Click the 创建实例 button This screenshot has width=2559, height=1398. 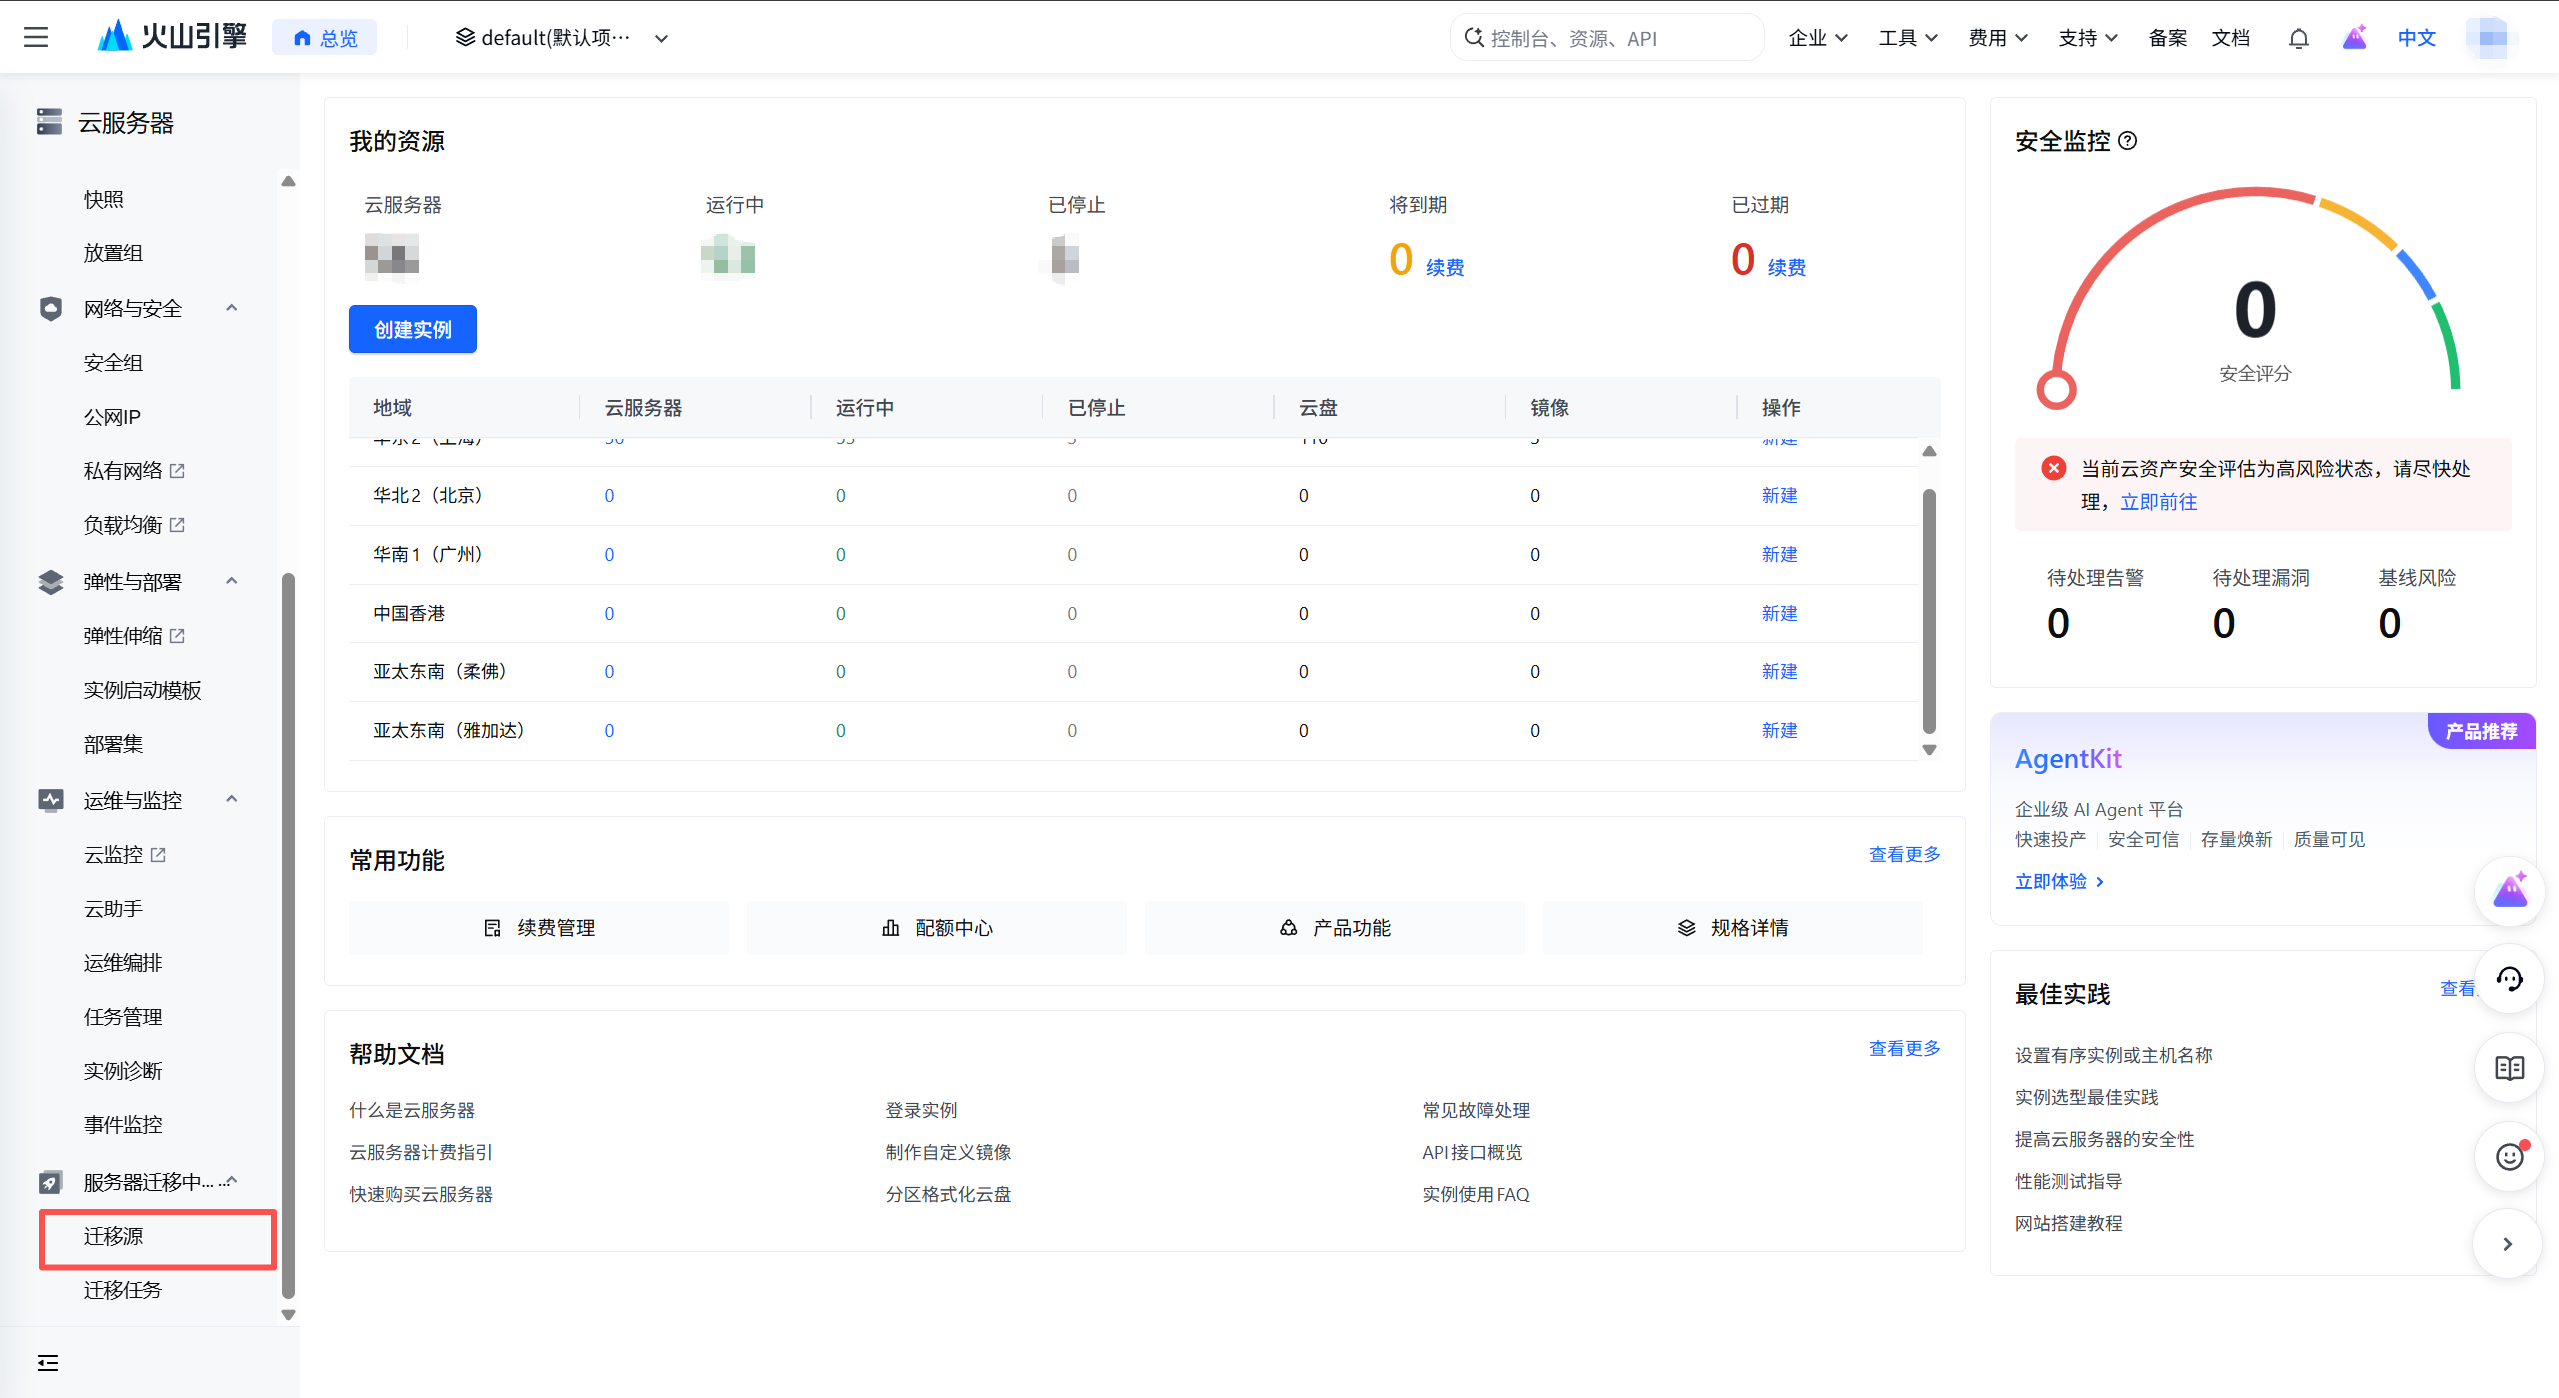tap(413, 329)
